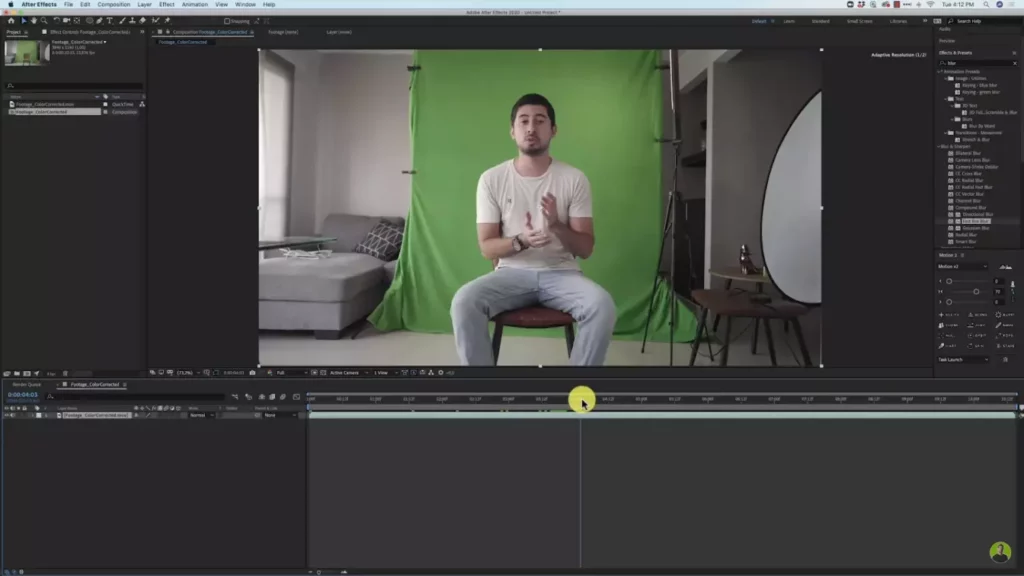Enable the Snapping checkbox
Image resolution: width=1024 pixels, height=576 pixels.
[x=227, y=20]
